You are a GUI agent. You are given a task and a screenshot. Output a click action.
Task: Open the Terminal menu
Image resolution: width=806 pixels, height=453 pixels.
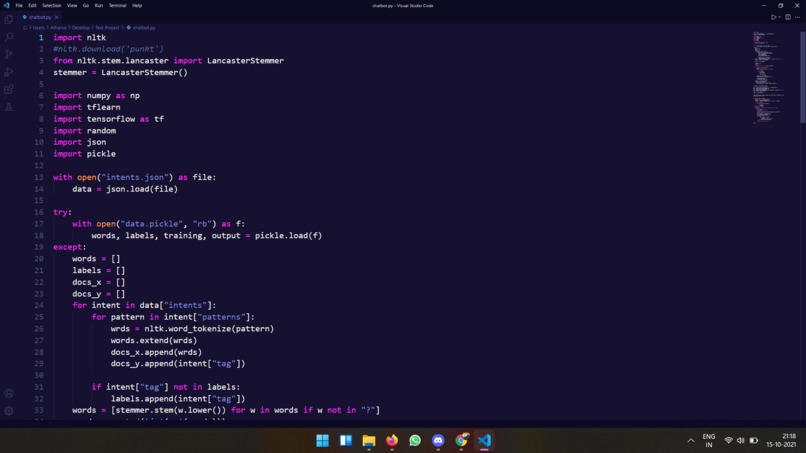coord(117,6)
